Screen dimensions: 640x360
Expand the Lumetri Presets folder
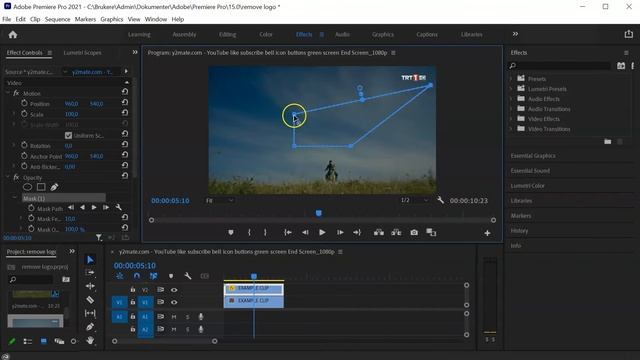click(x=511, y=89)
